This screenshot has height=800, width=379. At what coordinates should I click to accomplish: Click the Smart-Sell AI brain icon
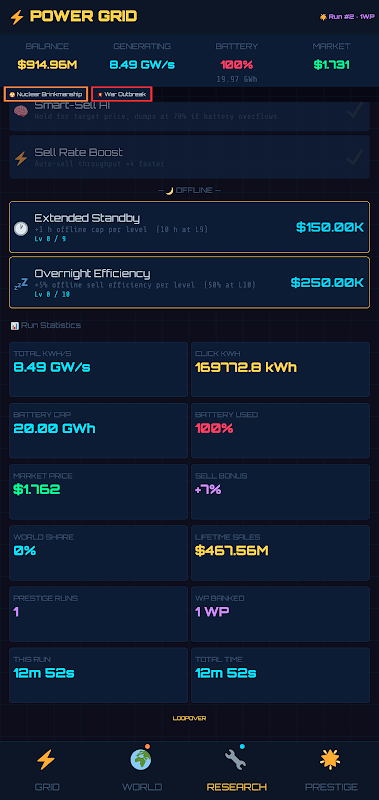[x=21, y=111]
